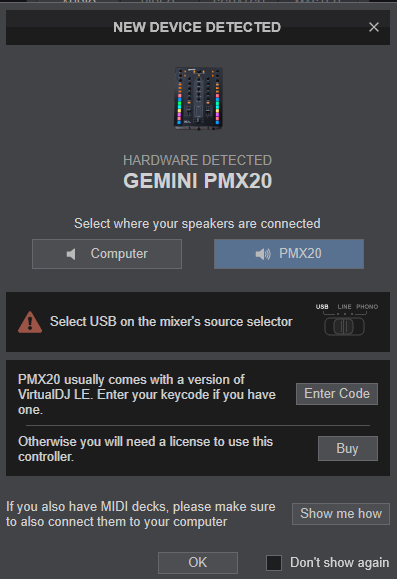
Task: Click the Don't show again label text
Action: click(x=339, y=562)
